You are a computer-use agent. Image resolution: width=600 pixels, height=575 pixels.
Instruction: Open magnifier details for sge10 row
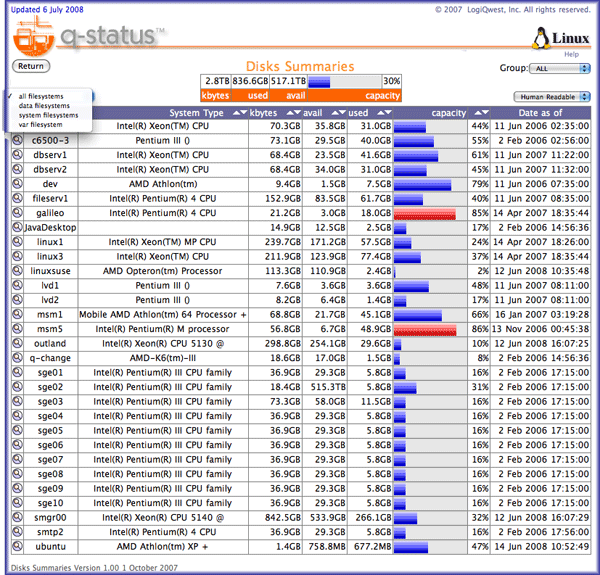pos(17,503)
